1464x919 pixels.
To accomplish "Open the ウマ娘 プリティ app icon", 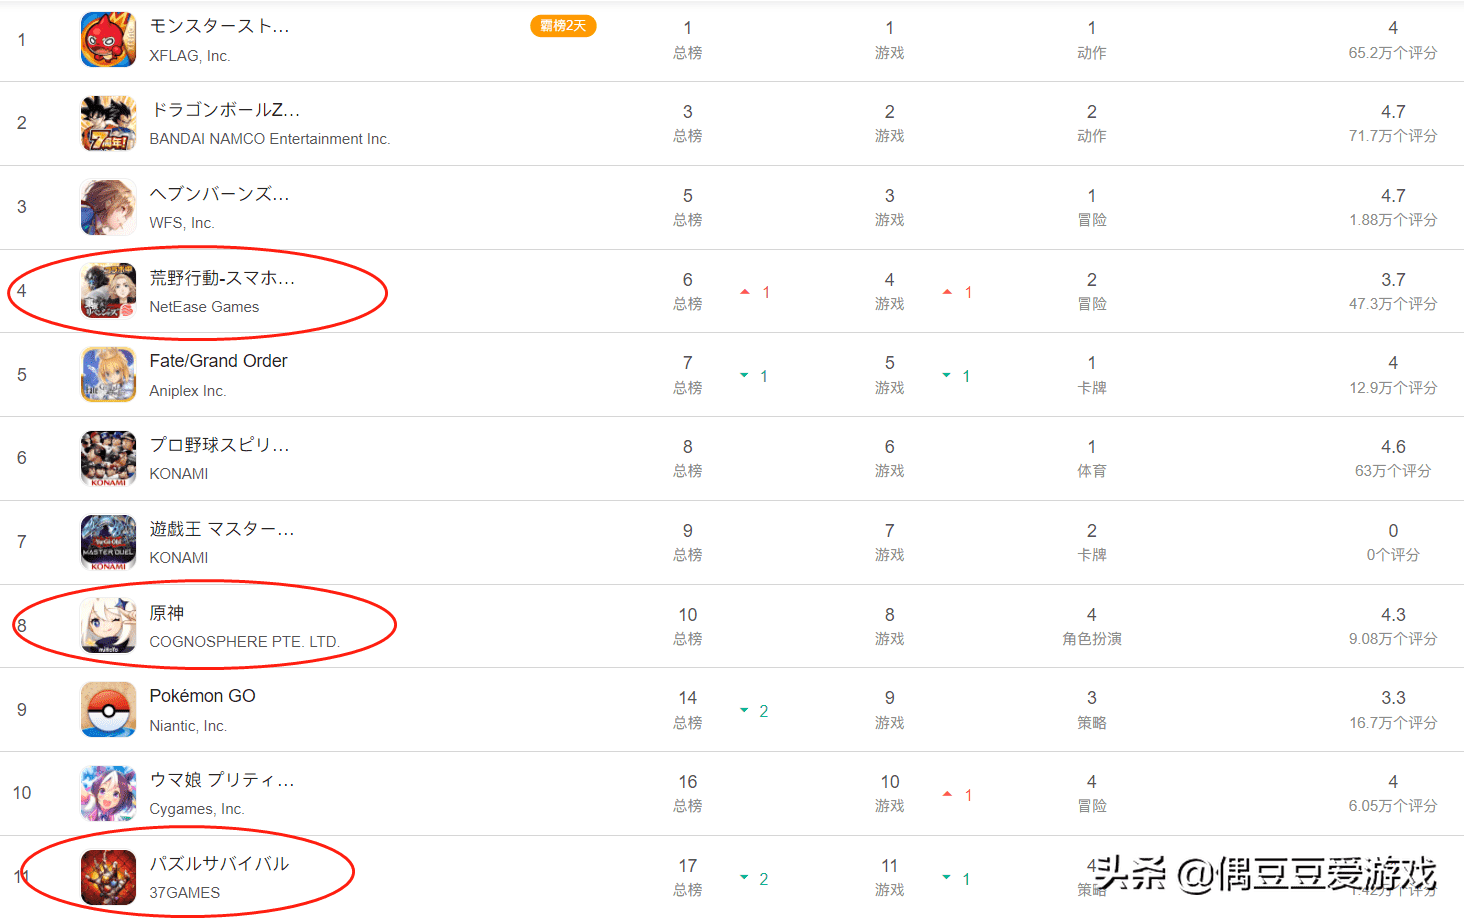I will (x=108, y=793).
